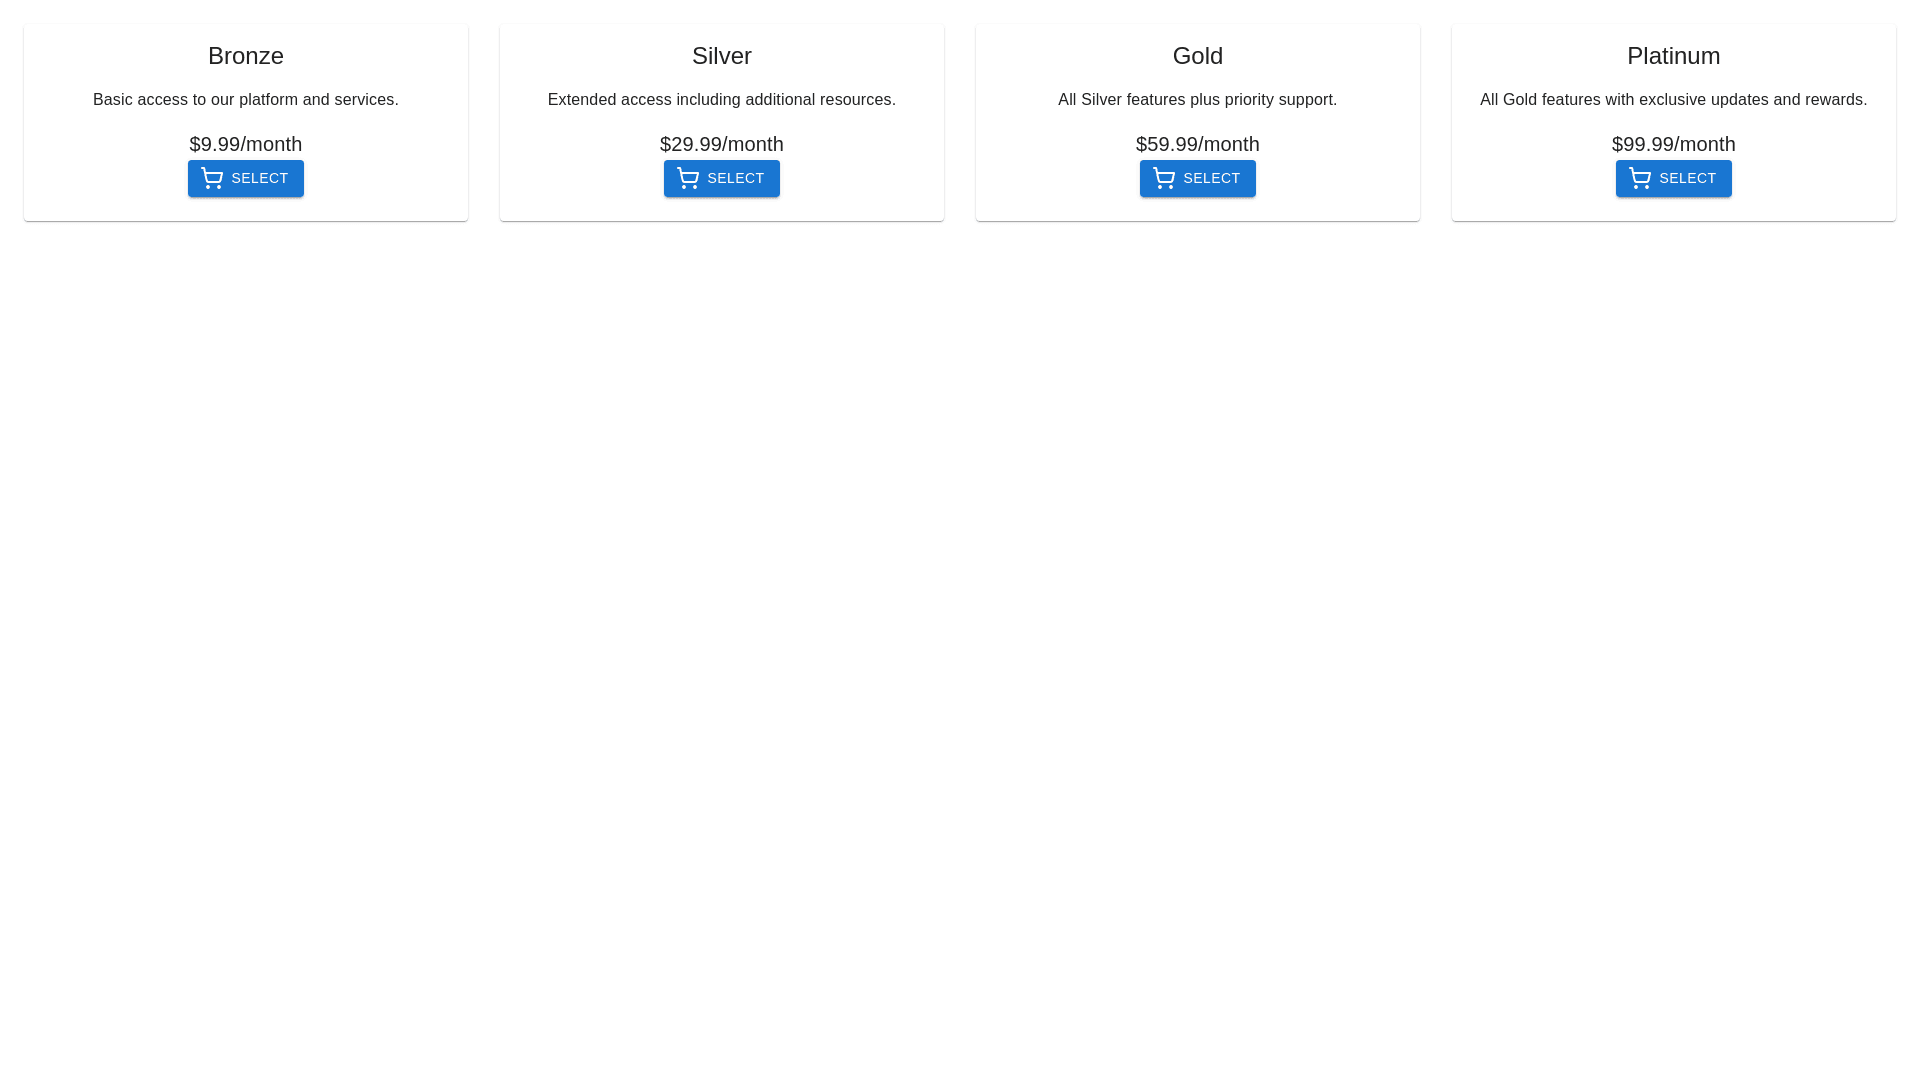
Task: Click the Silver plan title
Action: pos(721,56)
